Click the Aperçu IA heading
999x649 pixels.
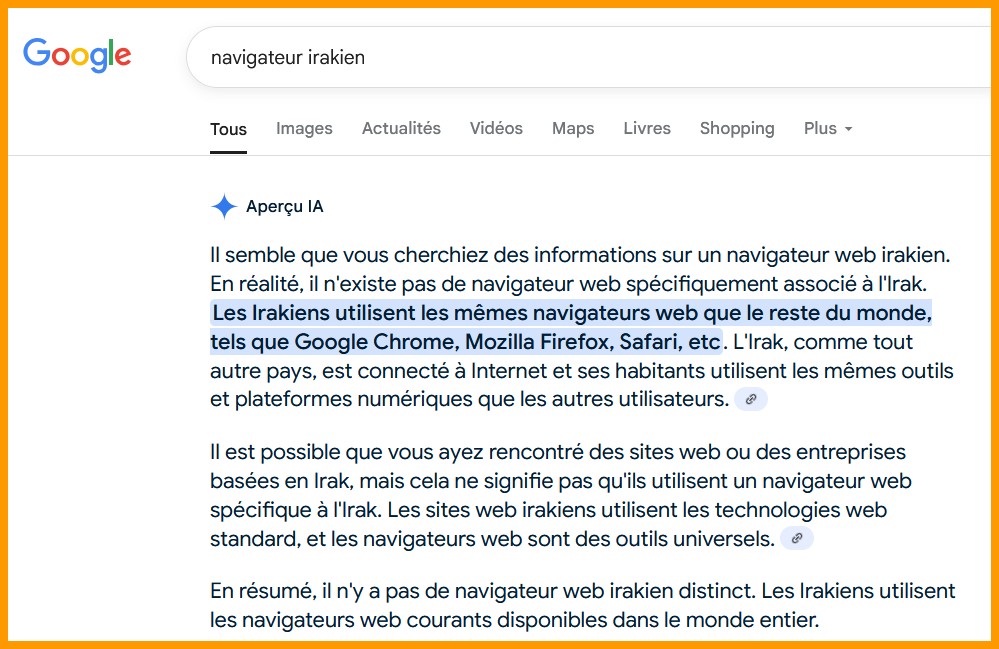pyautogui.click(x=285, y=206)
